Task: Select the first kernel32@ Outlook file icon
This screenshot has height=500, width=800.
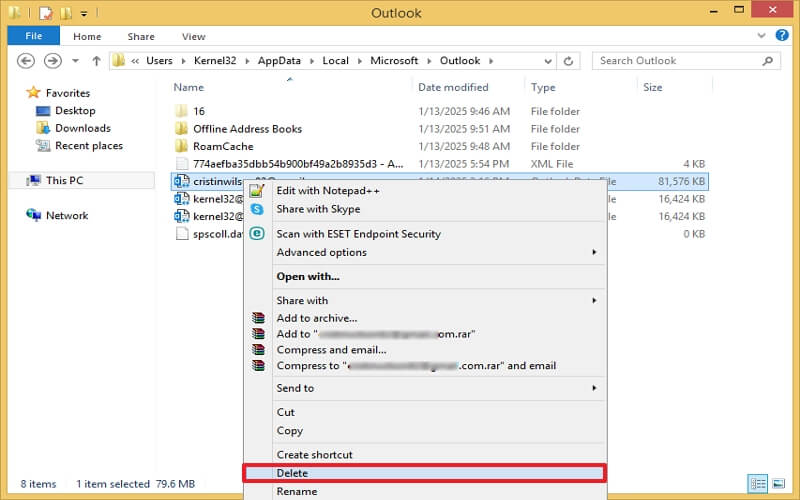Action: 182,199
